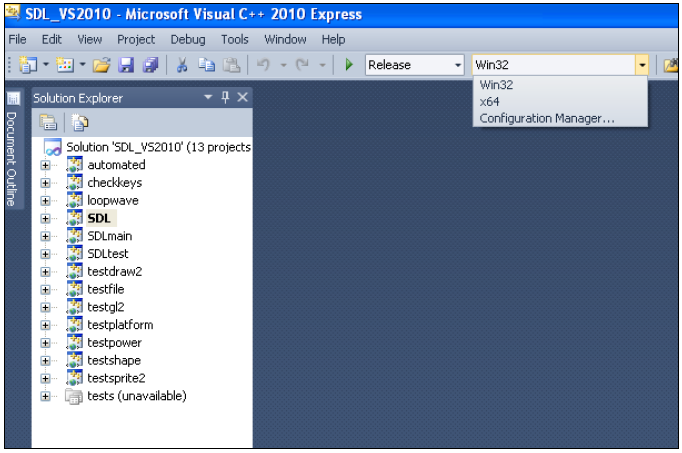Expand the tests (unavailable) node
682x453 pixels.
click(x=45, y=396)
